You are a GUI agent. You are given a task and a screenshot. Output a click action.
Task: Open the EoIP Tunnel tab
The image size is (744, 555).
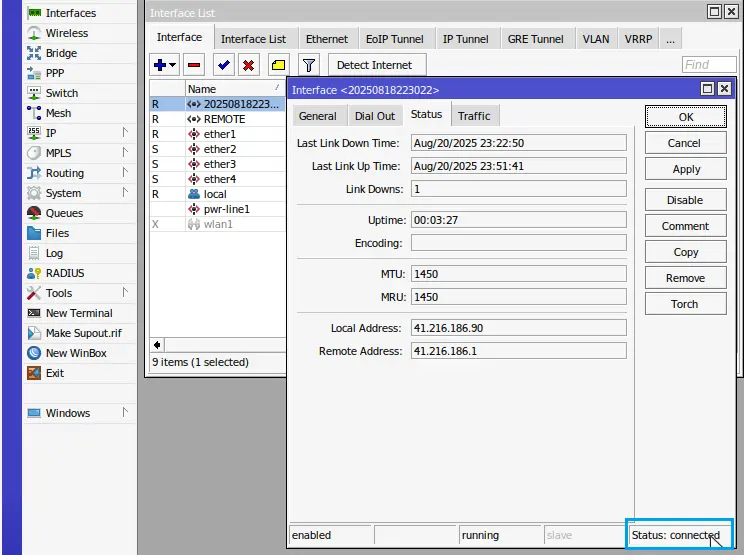click(394, 39)
